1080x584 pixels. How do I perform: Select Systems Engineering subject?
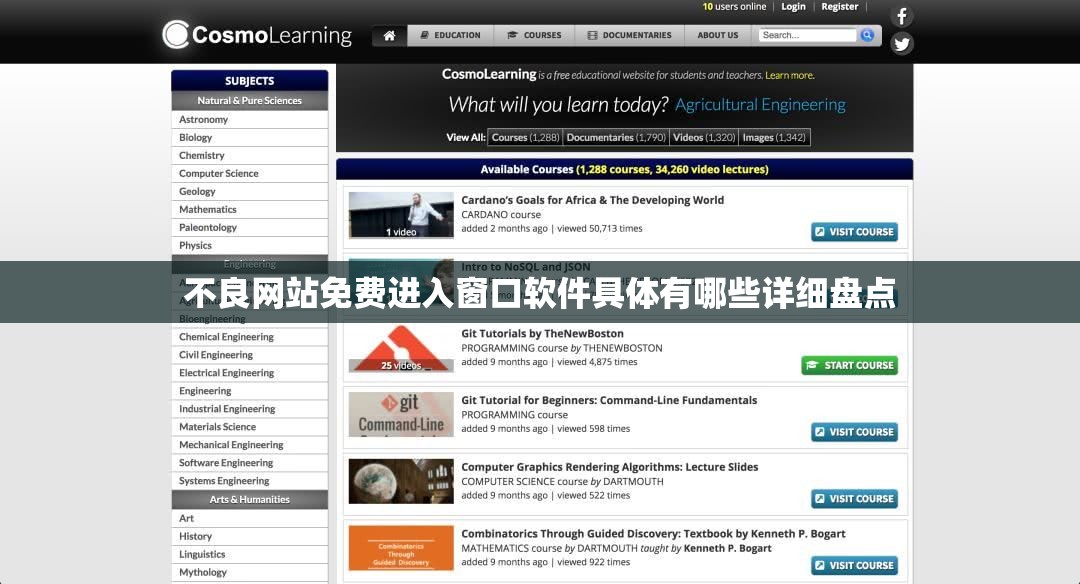(249, 481)
